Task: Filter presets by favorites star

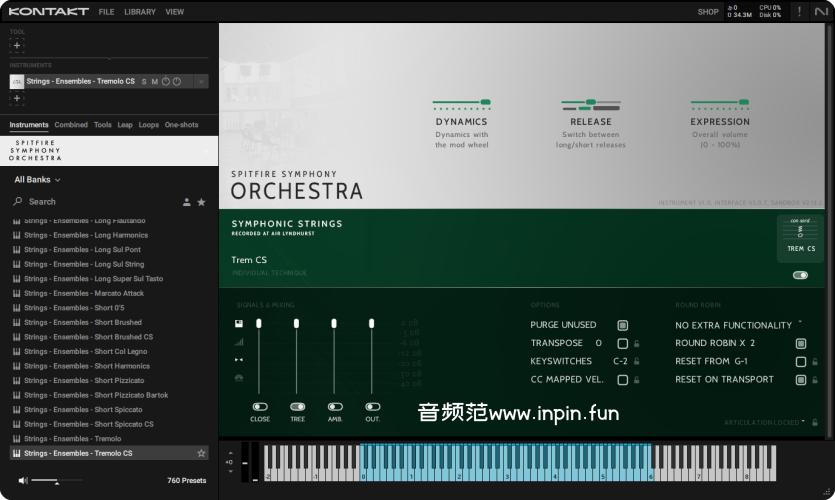Action: point(201,202)
